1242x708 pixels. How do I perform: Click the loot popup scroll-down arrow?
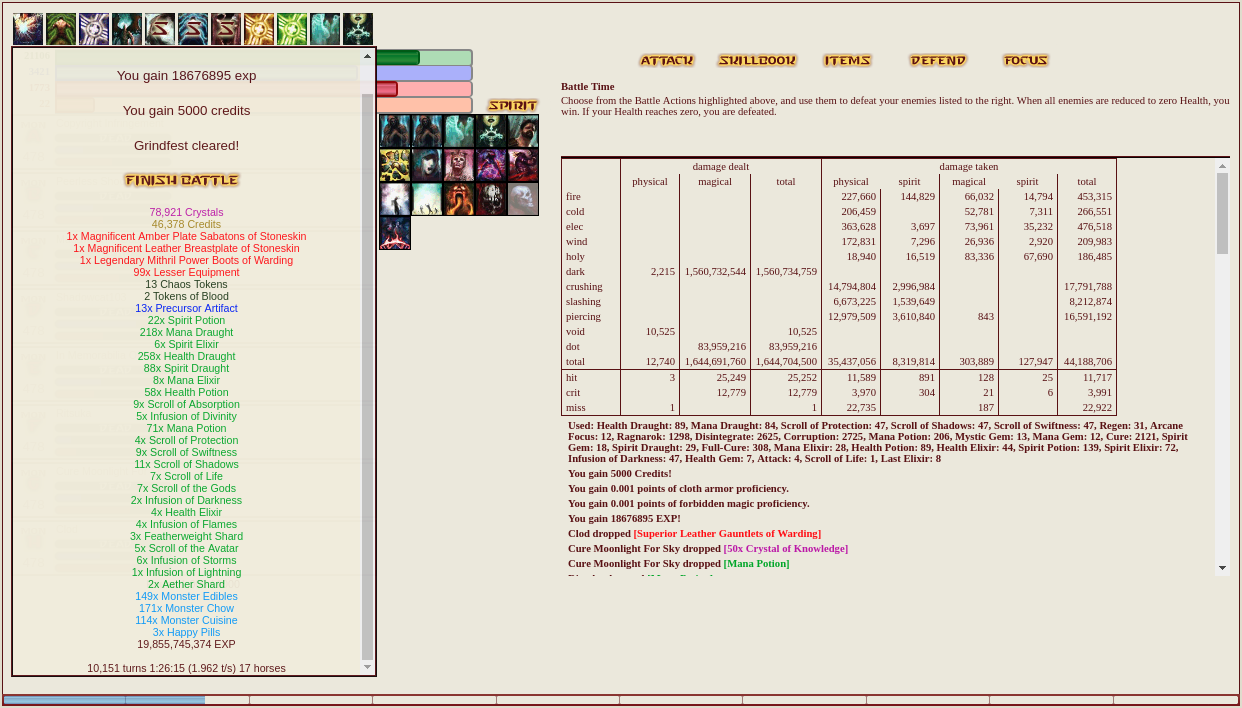coord(367,667)
